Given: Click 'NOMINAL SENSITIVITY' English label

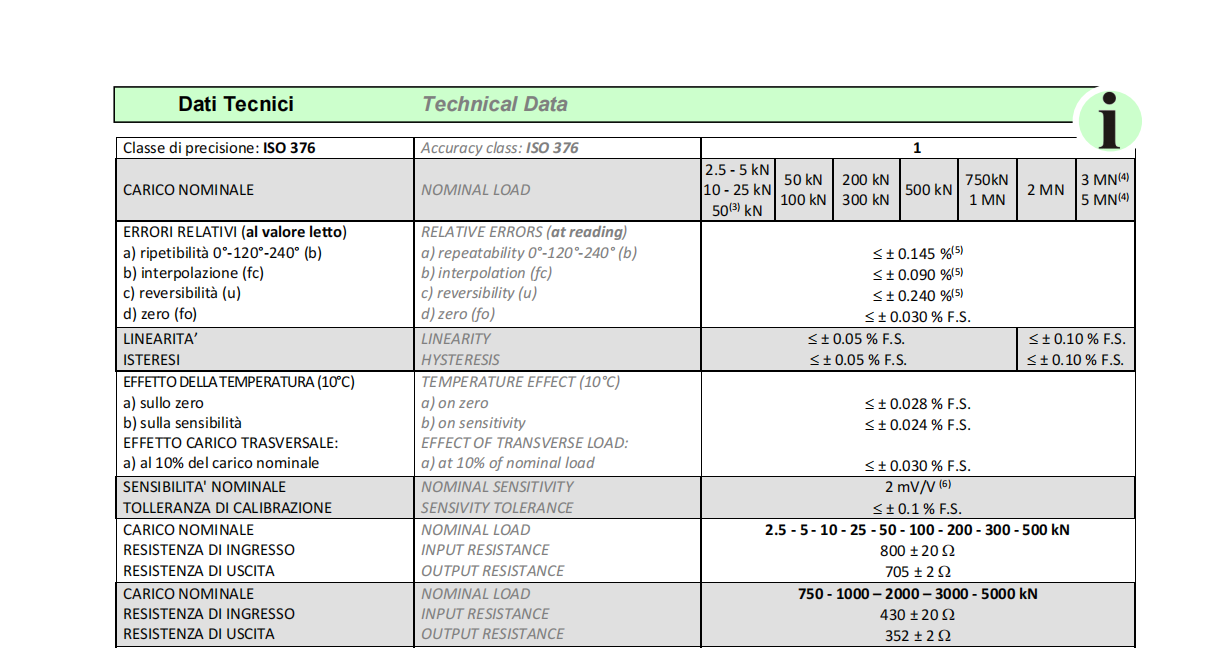Looking at the screenshot, I should (x=497, y=487).
